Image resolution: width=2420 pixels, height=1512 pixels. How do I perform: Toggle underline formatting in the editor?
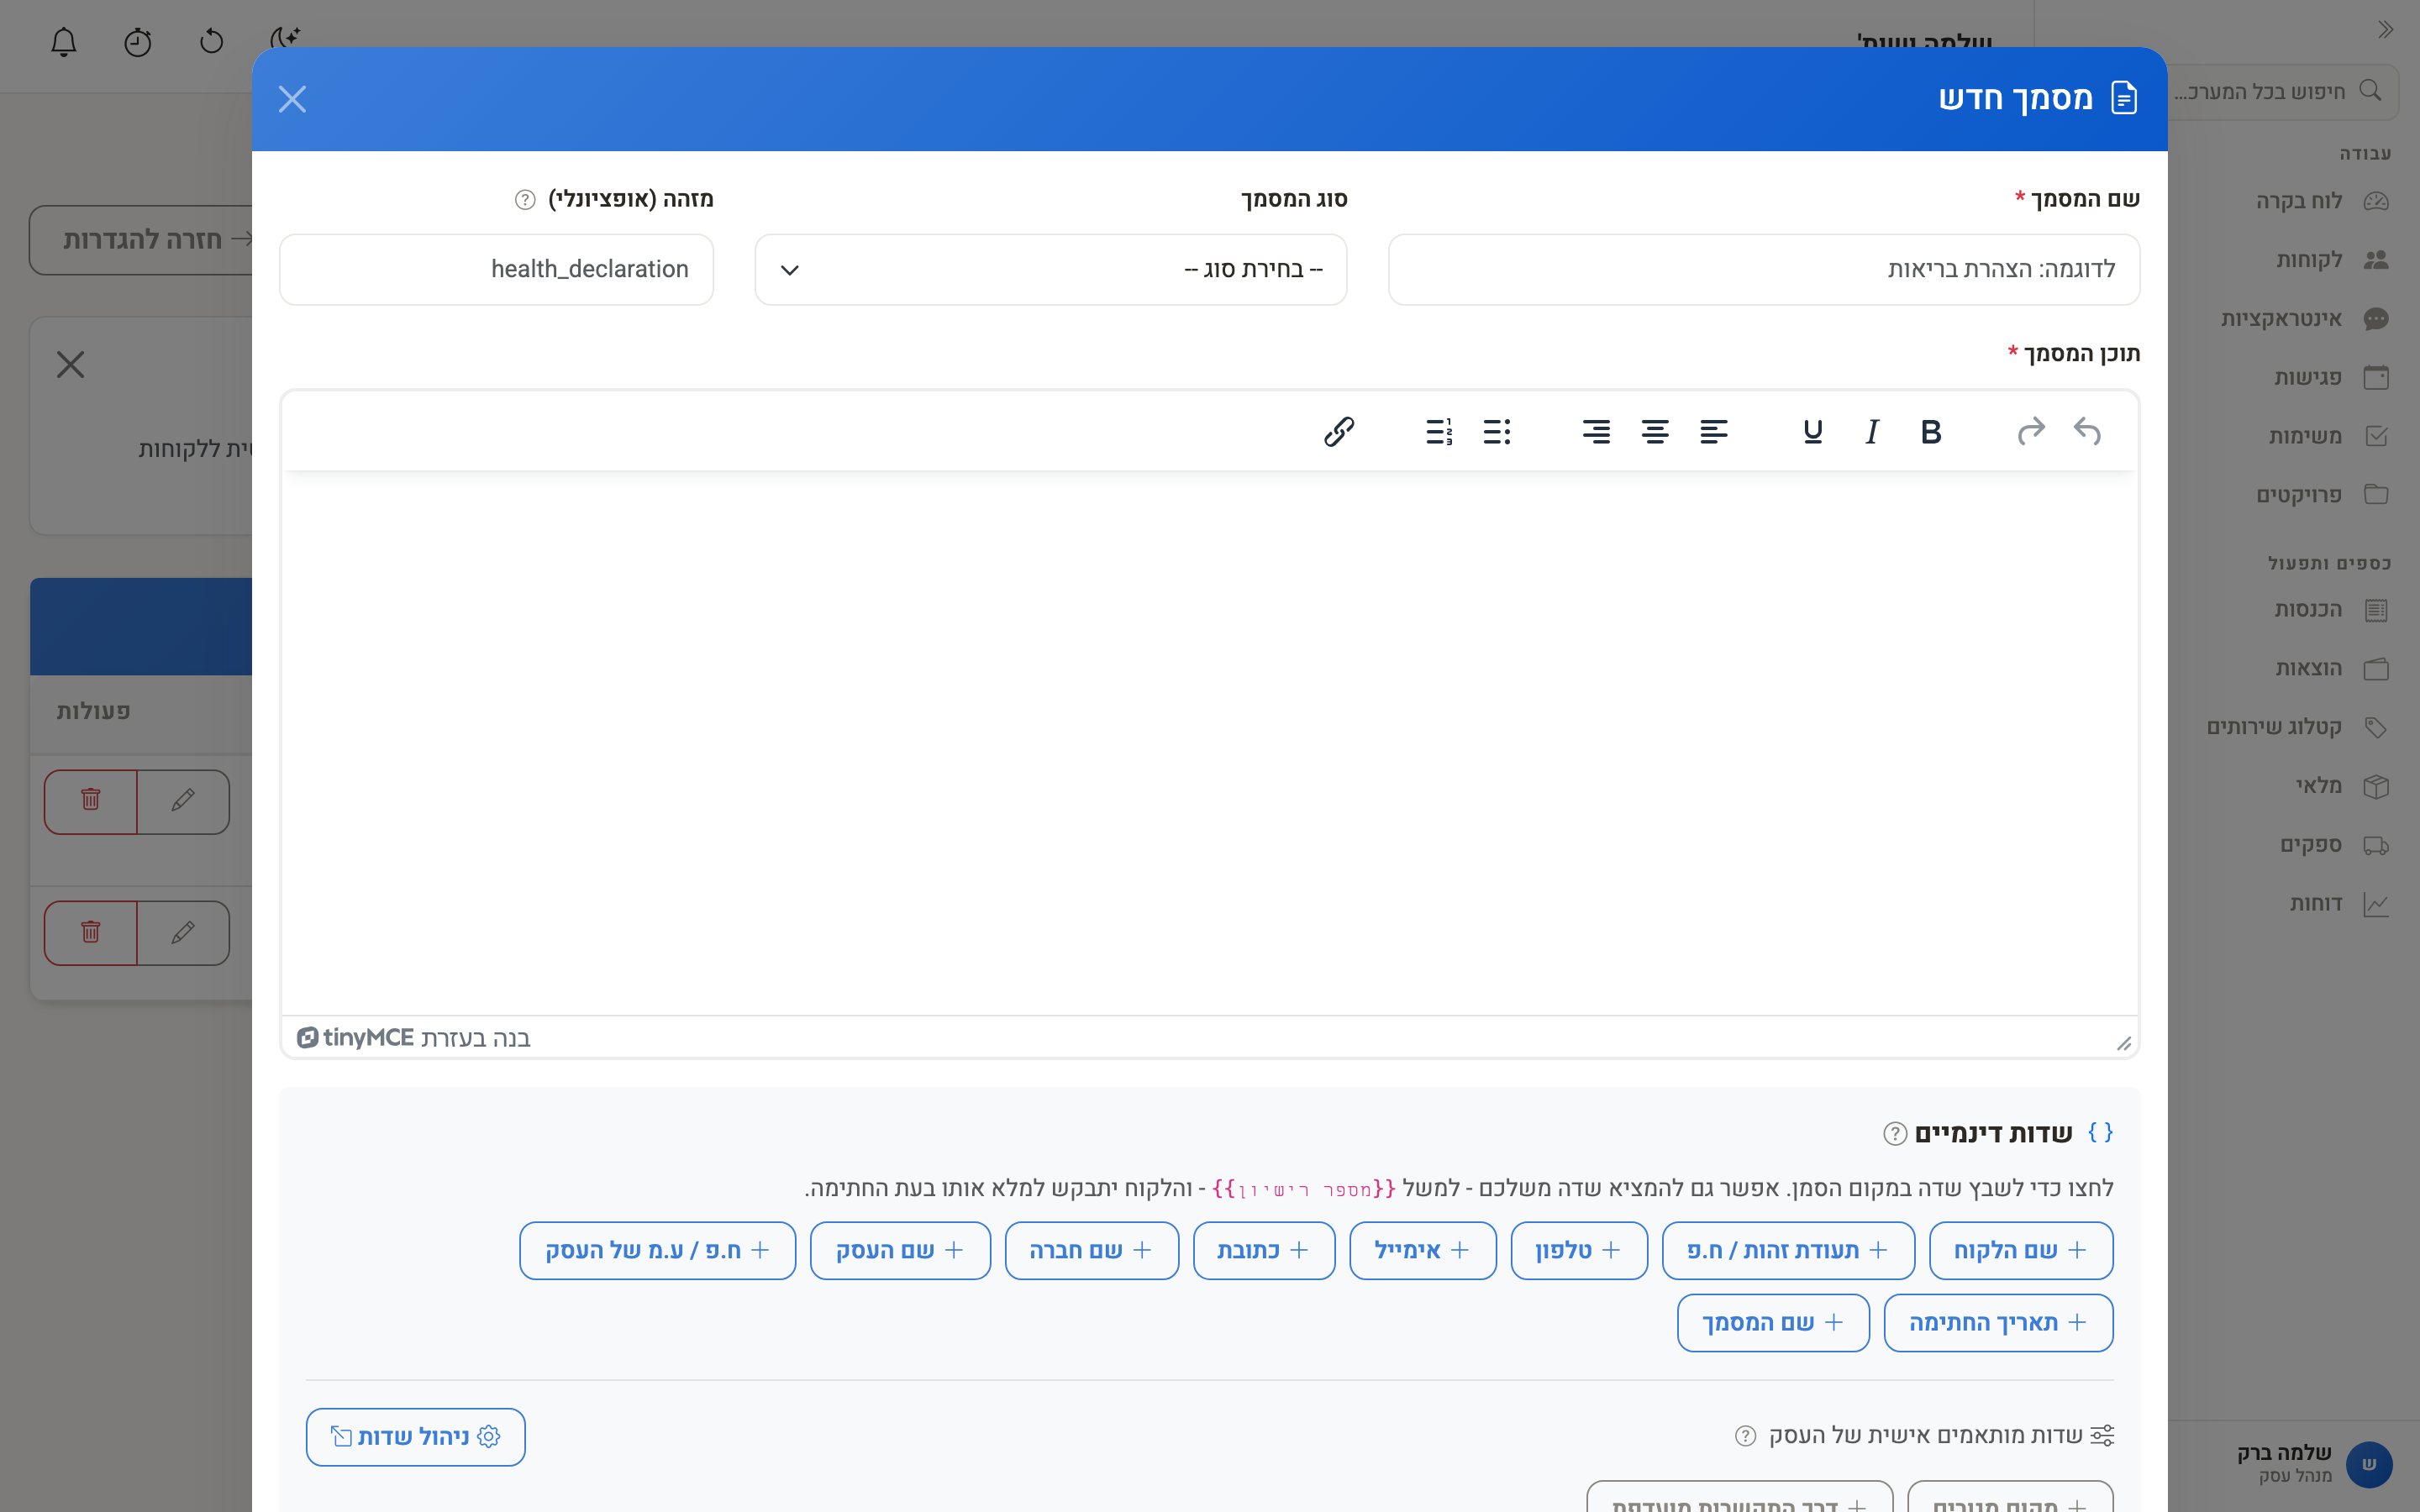pos(1813,431)
